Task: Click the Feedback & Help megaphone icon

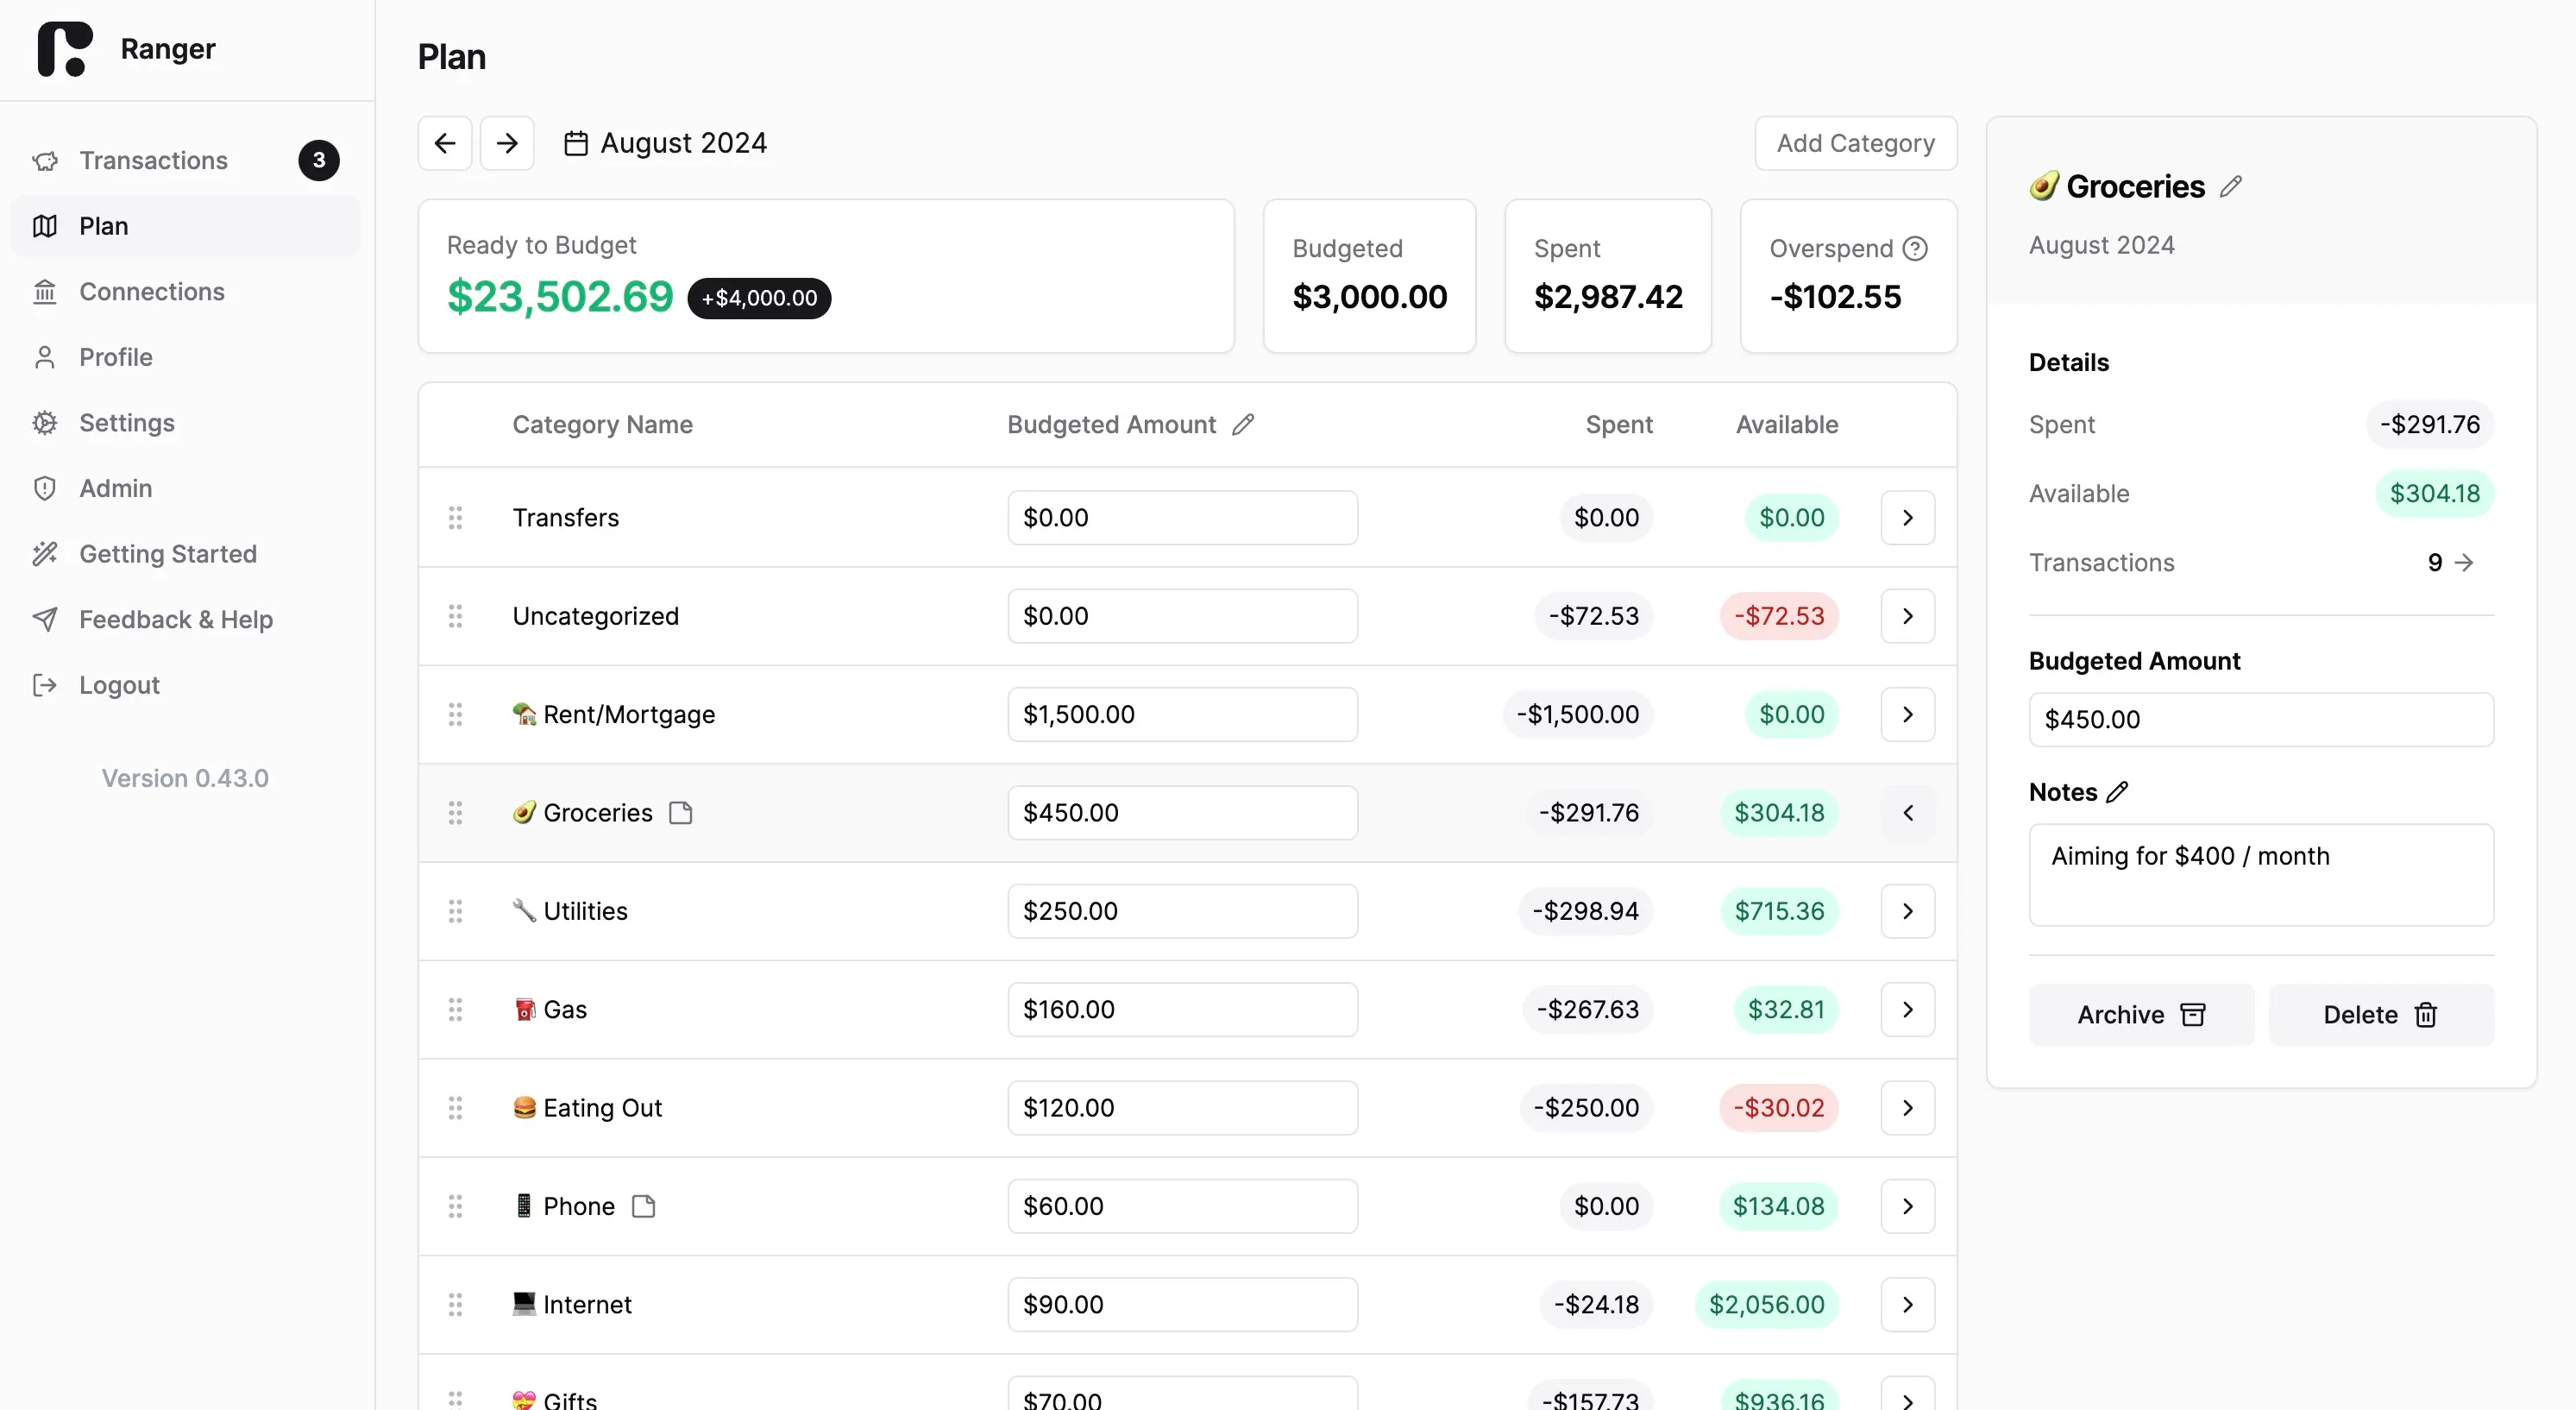Action: pos(46,619)
